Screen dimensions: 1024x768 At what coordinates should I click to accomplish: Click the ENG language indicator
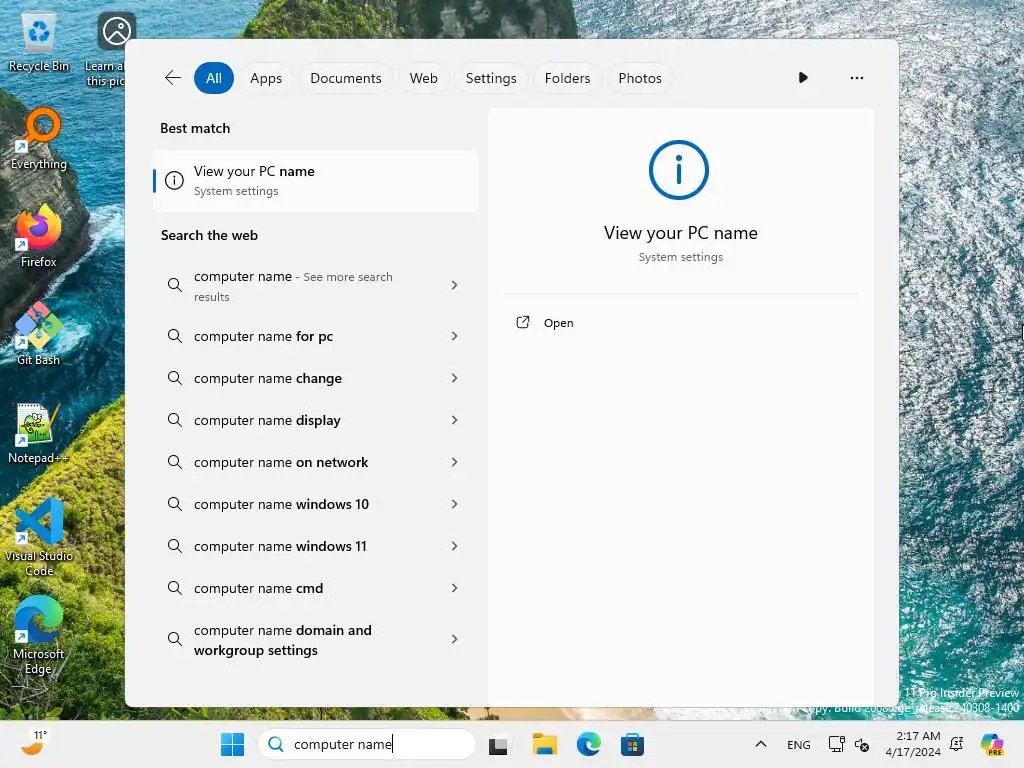point(799,744)
